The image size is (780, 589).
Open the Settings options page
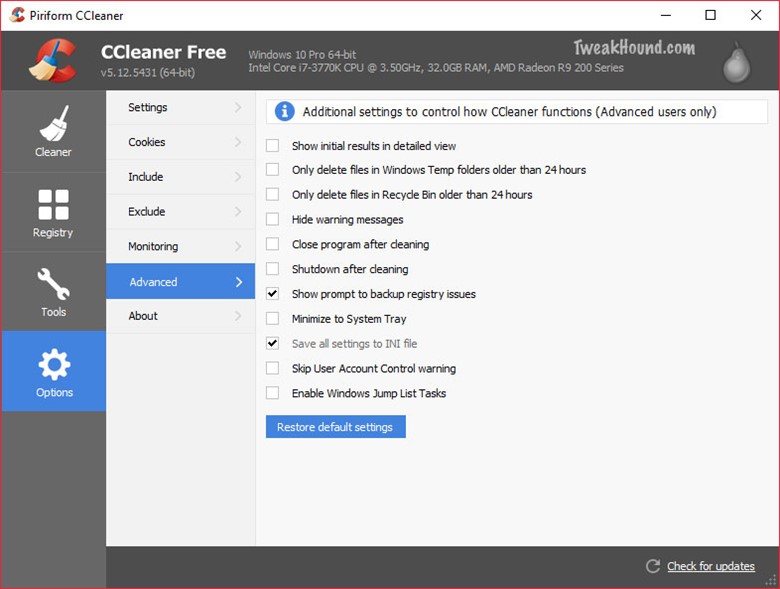pos(181,107)
